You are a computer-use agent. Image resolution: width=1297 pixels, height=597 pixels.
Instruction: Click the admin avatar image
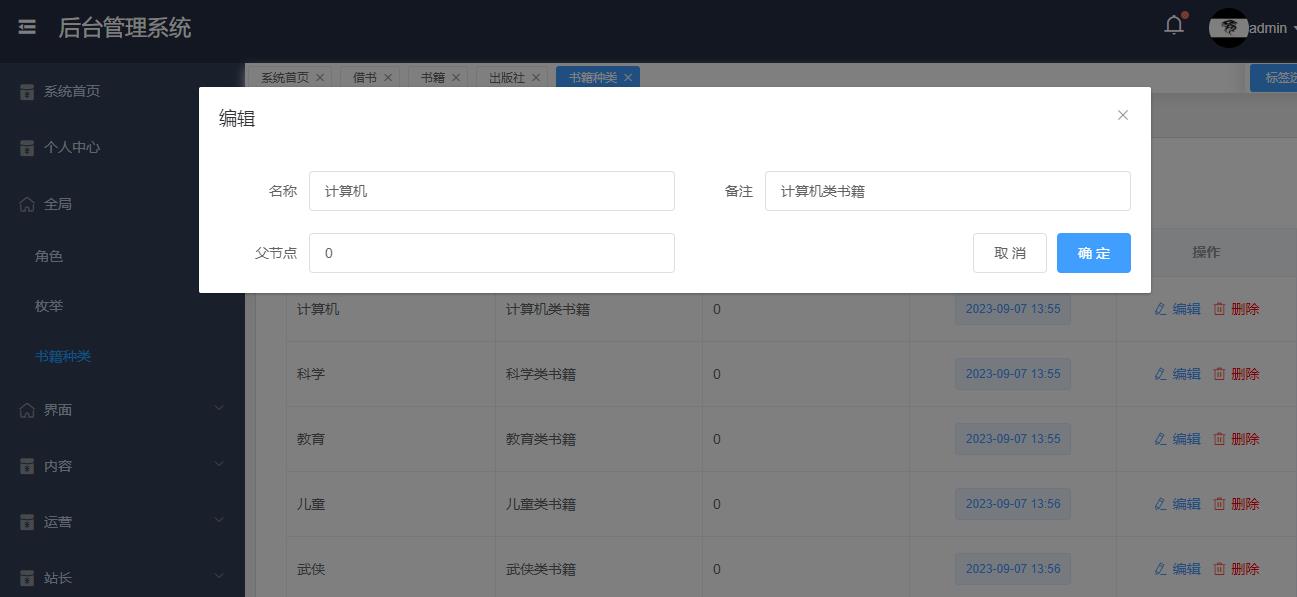coord(1228,28)
